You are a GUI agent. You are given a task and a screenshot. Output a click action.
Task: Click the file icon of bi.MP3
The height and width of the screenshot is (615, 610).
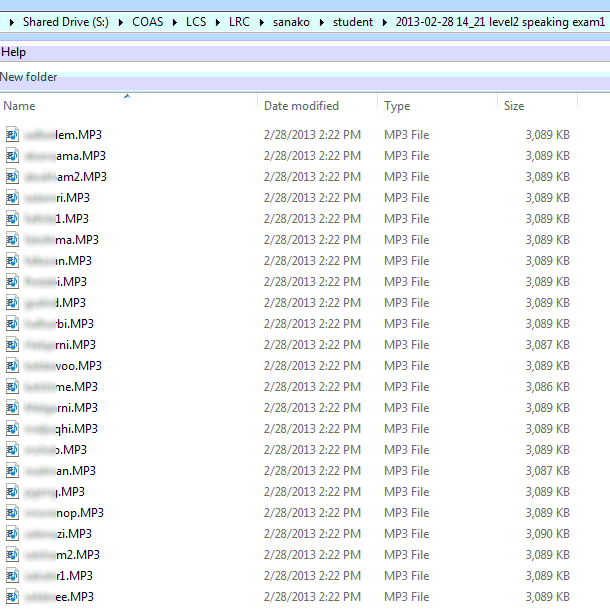coord(12,324)
